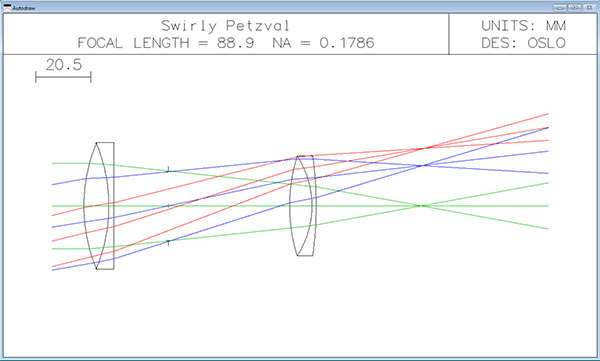Screen dimensions: 600x361
Task: Click the green on-axis ray focus point
Action: [x=420, y=206]
